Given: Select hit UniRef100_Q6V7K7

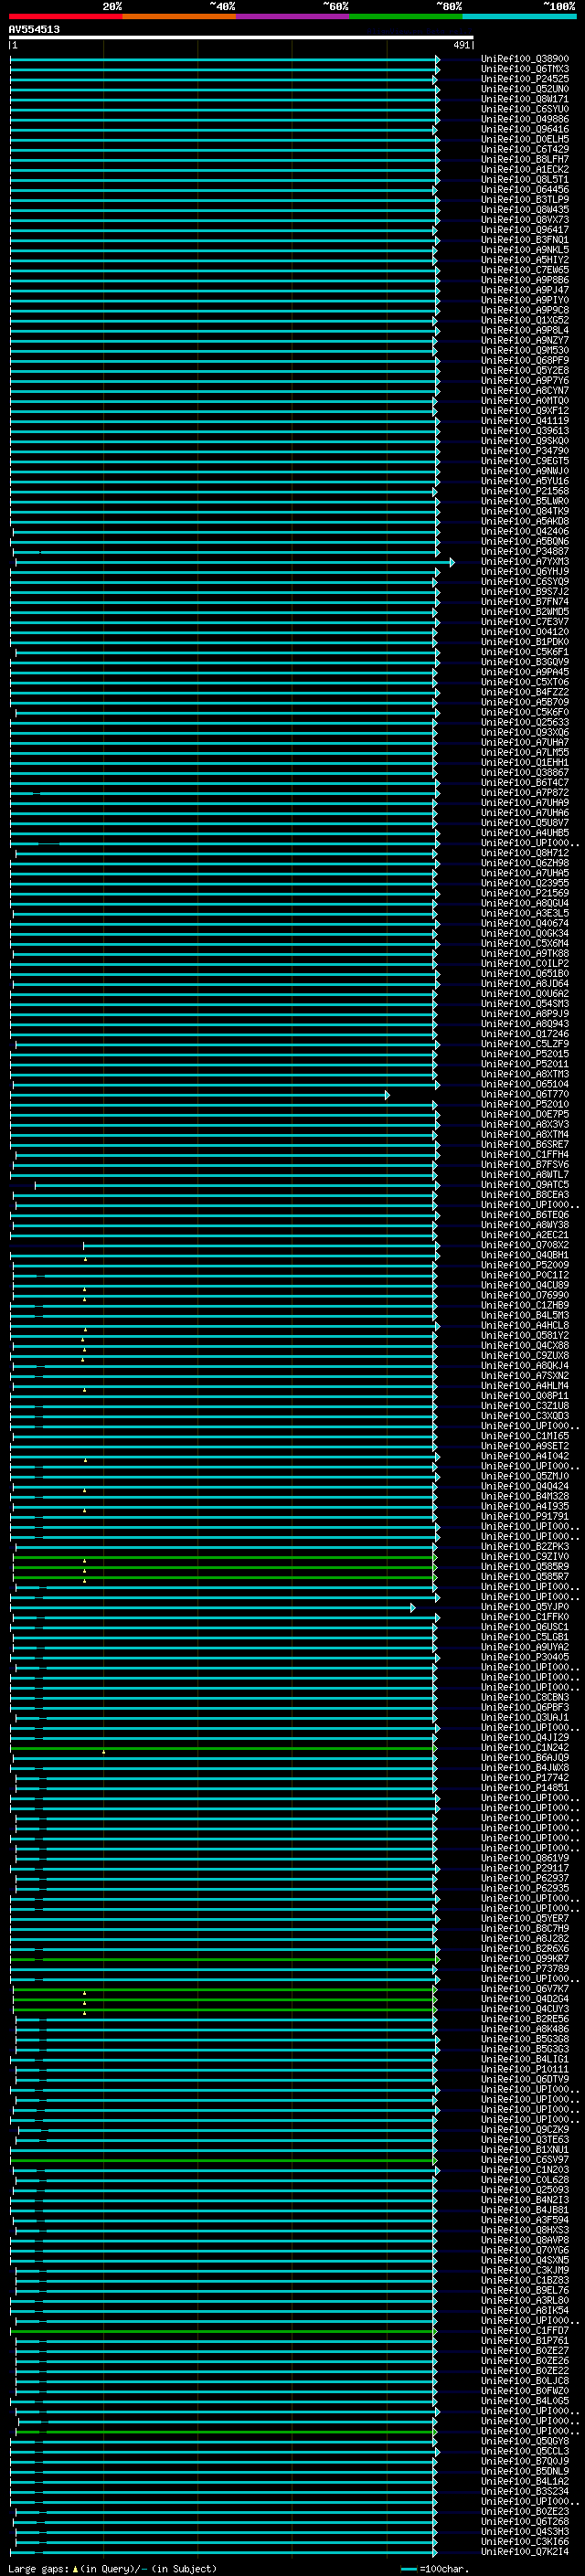Looking at the screenshot, I should (x=524, y=1989).
